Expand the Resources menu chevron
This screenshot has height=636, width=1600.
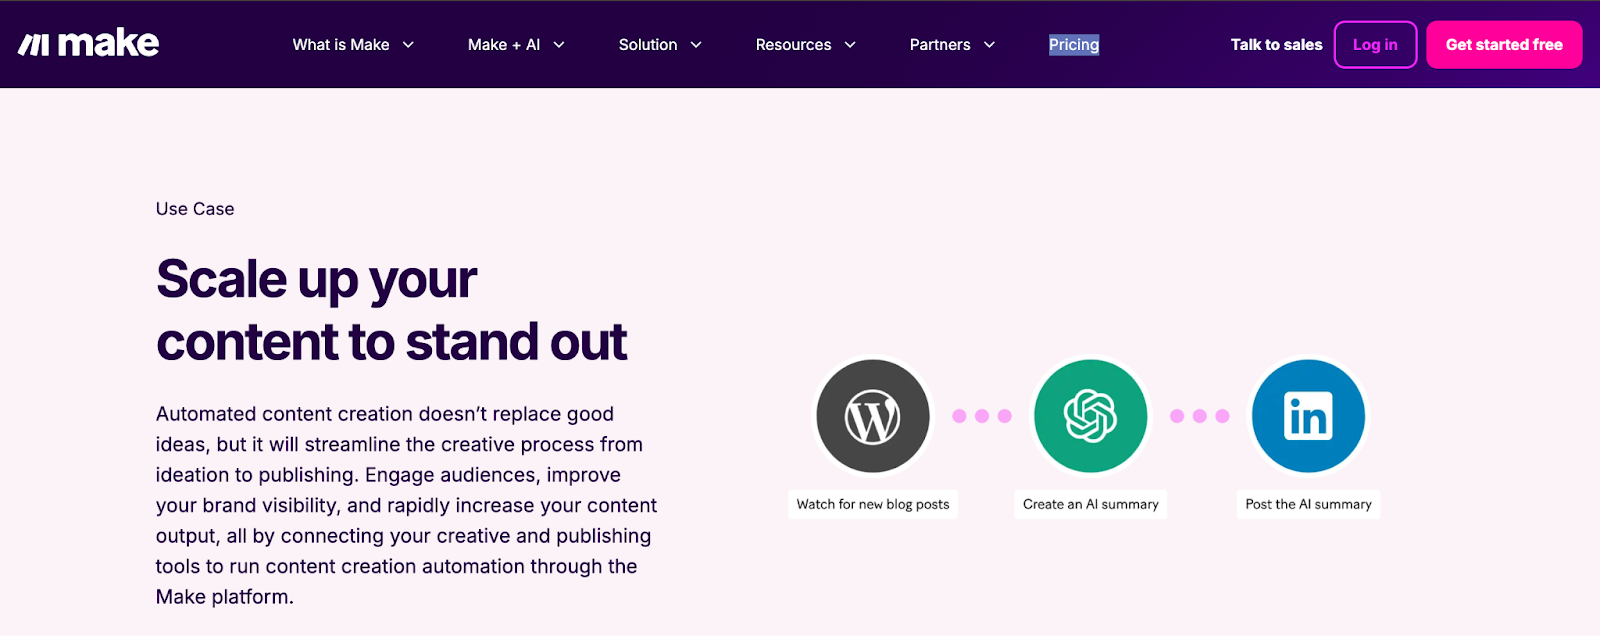pos(850,45)
